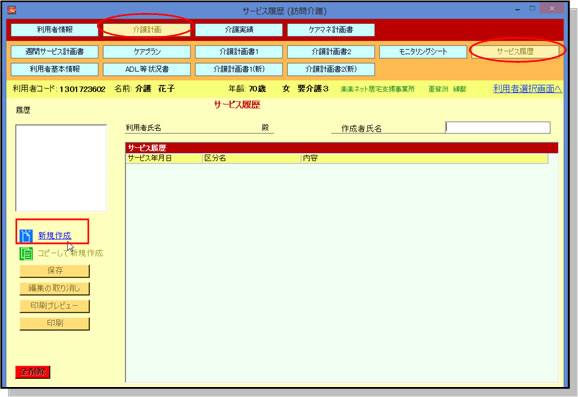Minimize the サービス履歴 window
This screenshot has height=397, width=578.
click(x=518, y=9)
